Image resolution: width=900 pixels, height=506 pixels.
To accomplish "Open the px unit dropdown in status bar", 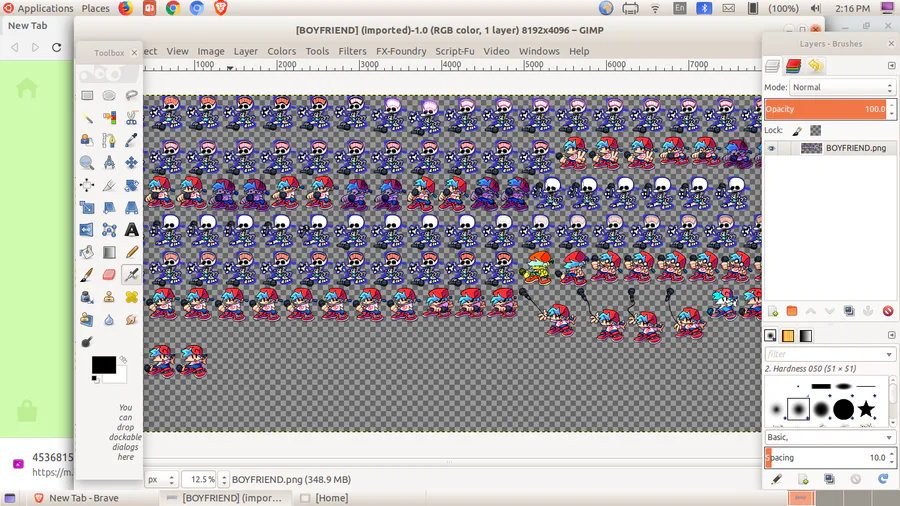I will point(161,479).
